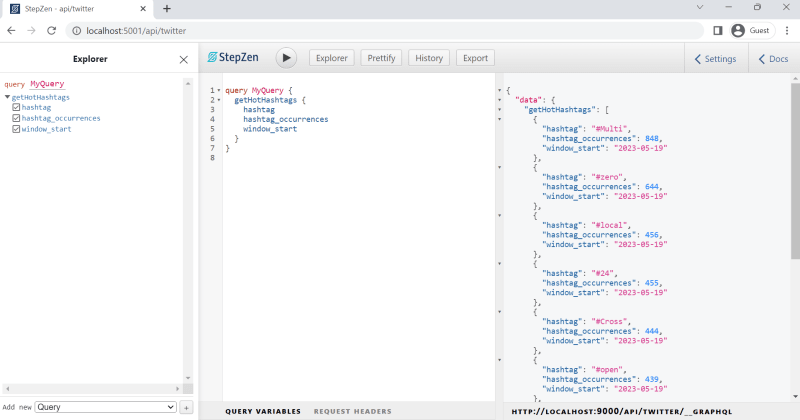Add new operation with plus button
The width and height of the screenshot is (800, 420).
pyautogui.click(x=186, y=407)
